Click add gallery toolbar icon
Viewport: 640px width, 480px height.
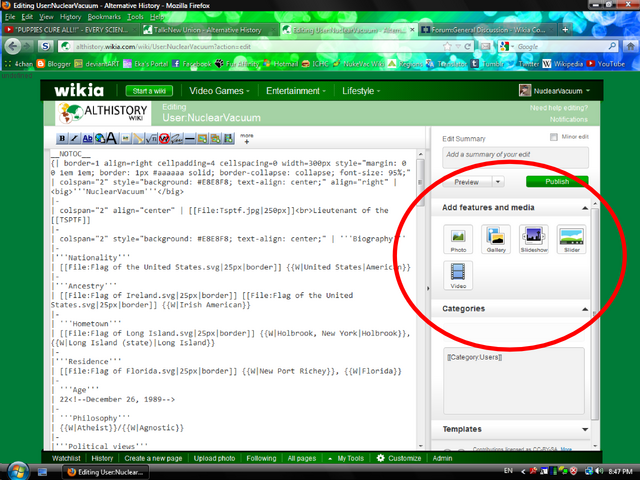tap(215, 138)
